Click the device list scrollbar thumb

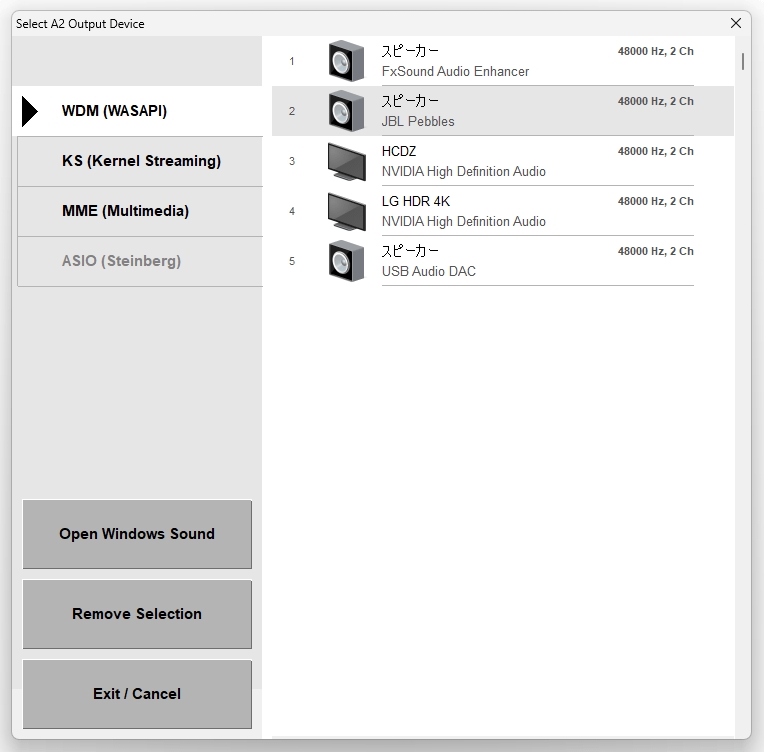point(743,61)
